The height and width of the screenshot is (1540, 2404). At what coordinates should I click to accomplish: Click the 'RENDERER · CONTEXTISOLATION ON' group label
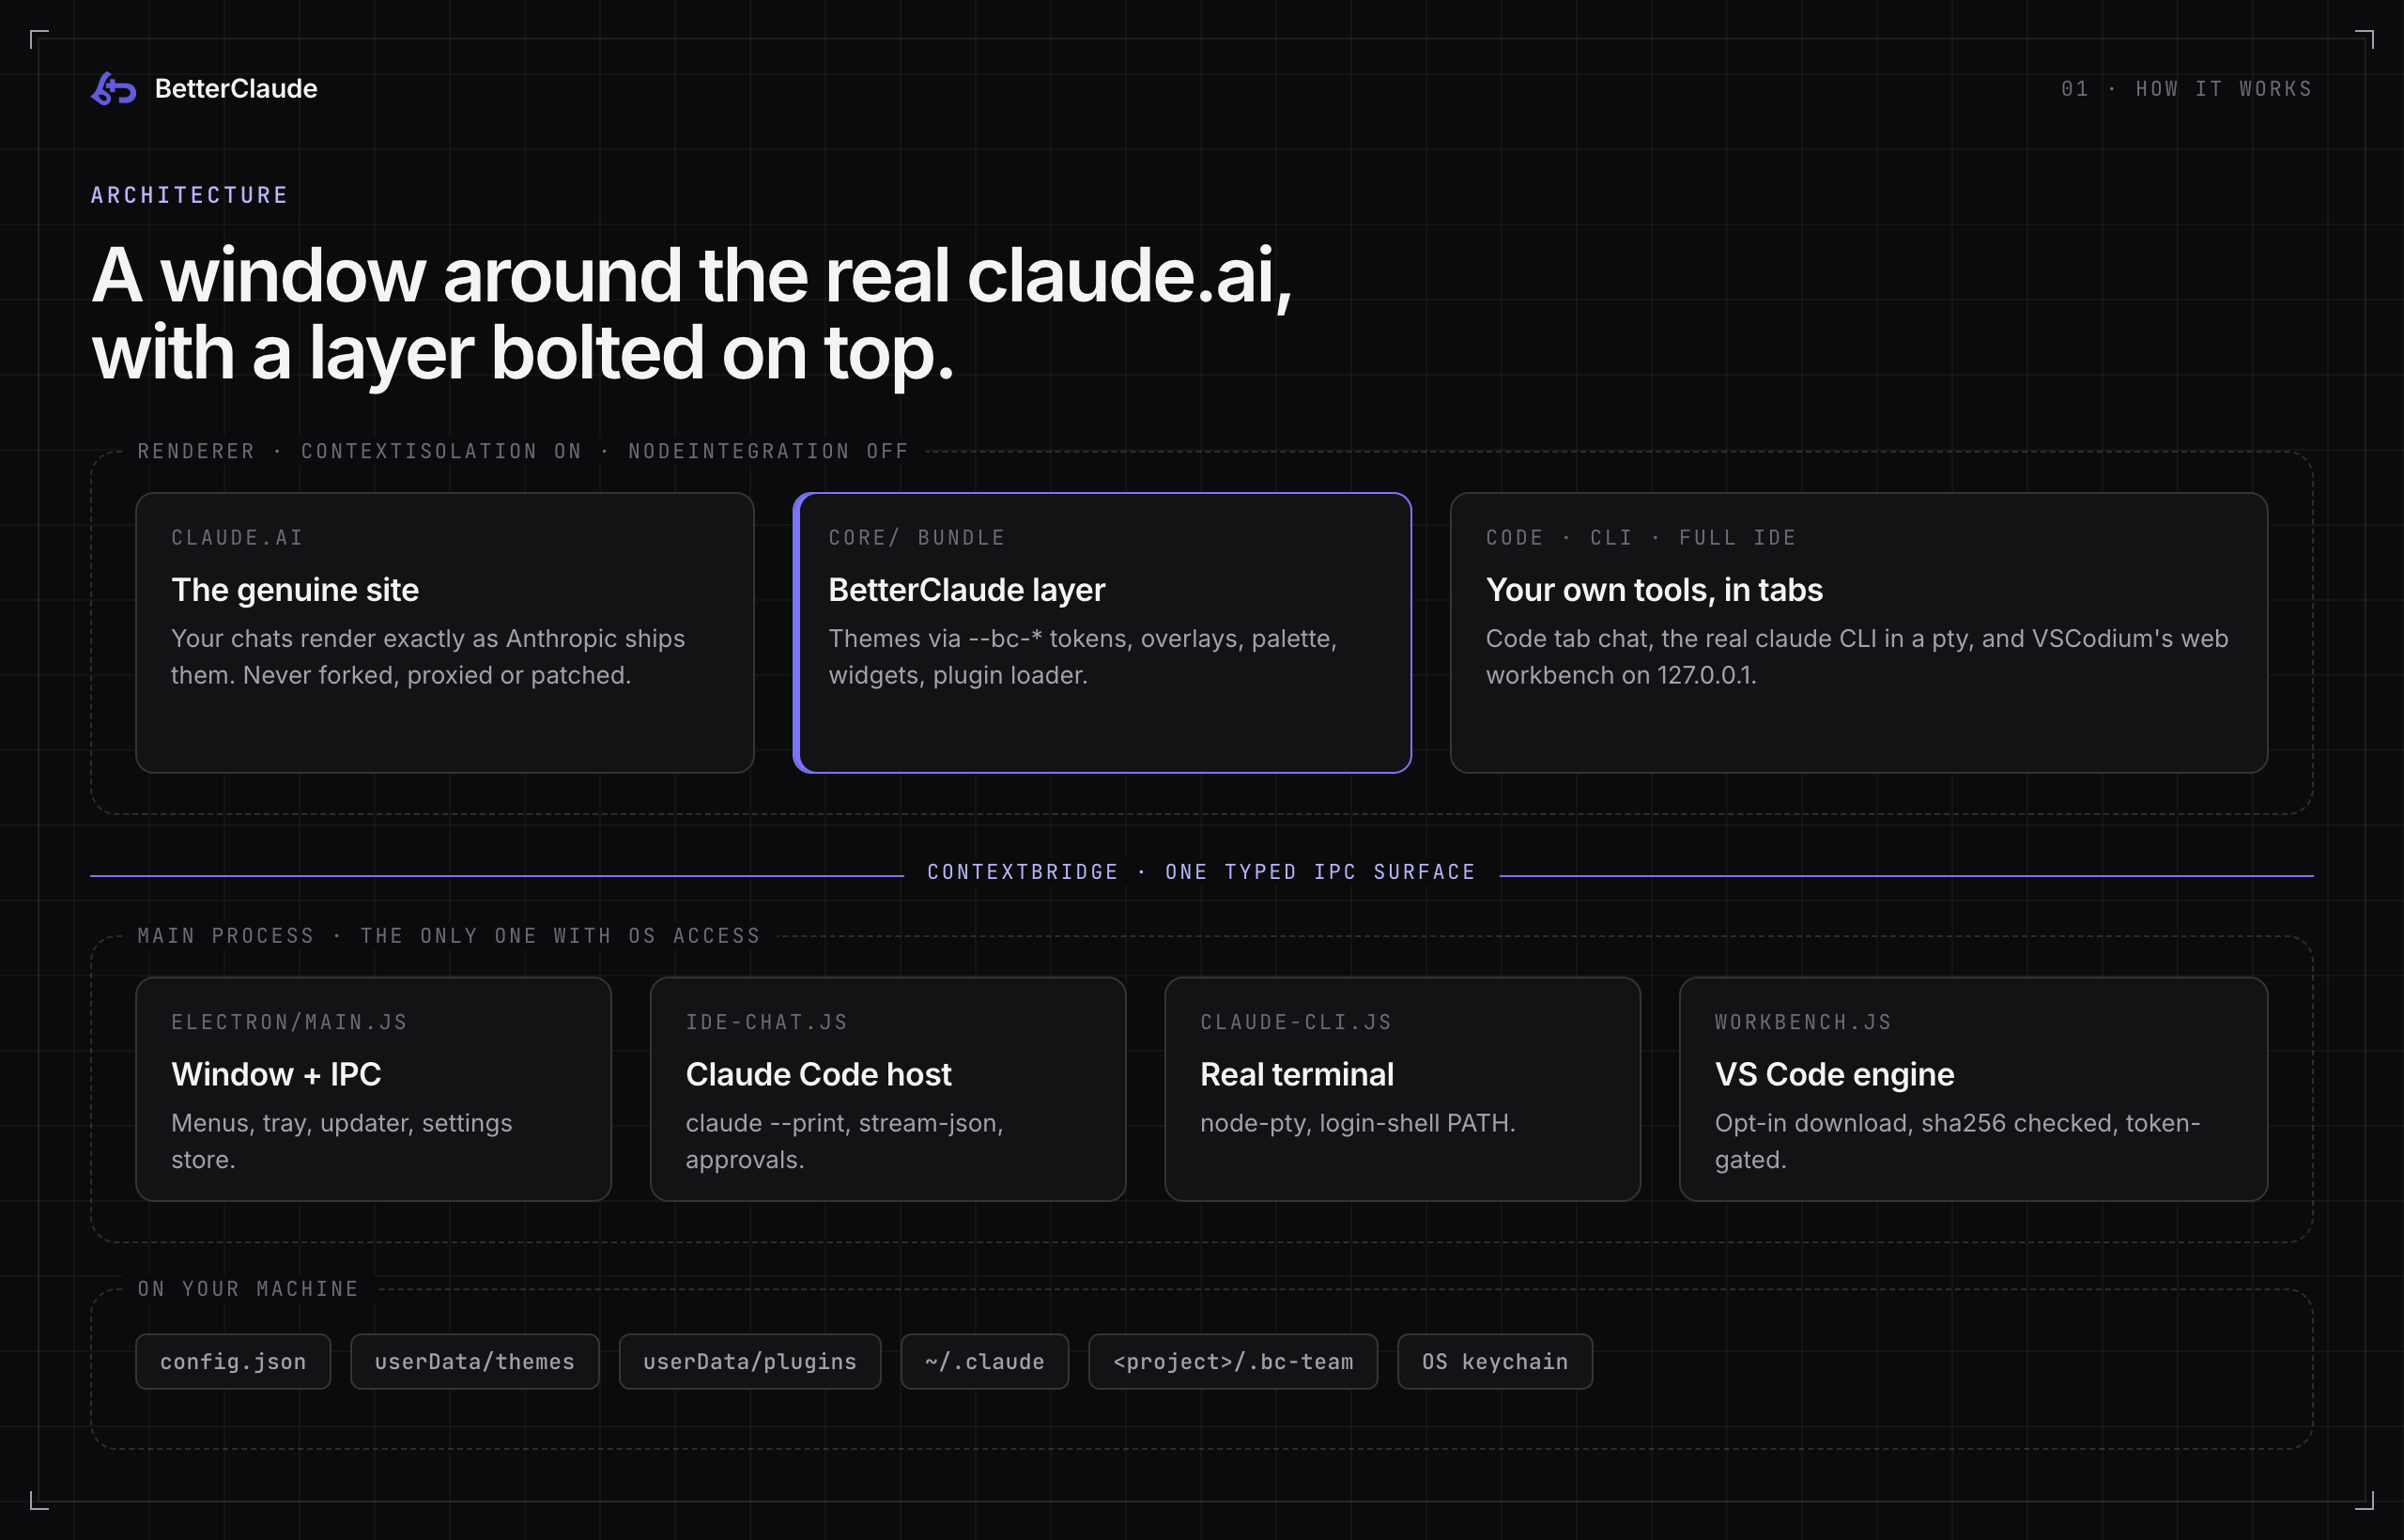523,451
